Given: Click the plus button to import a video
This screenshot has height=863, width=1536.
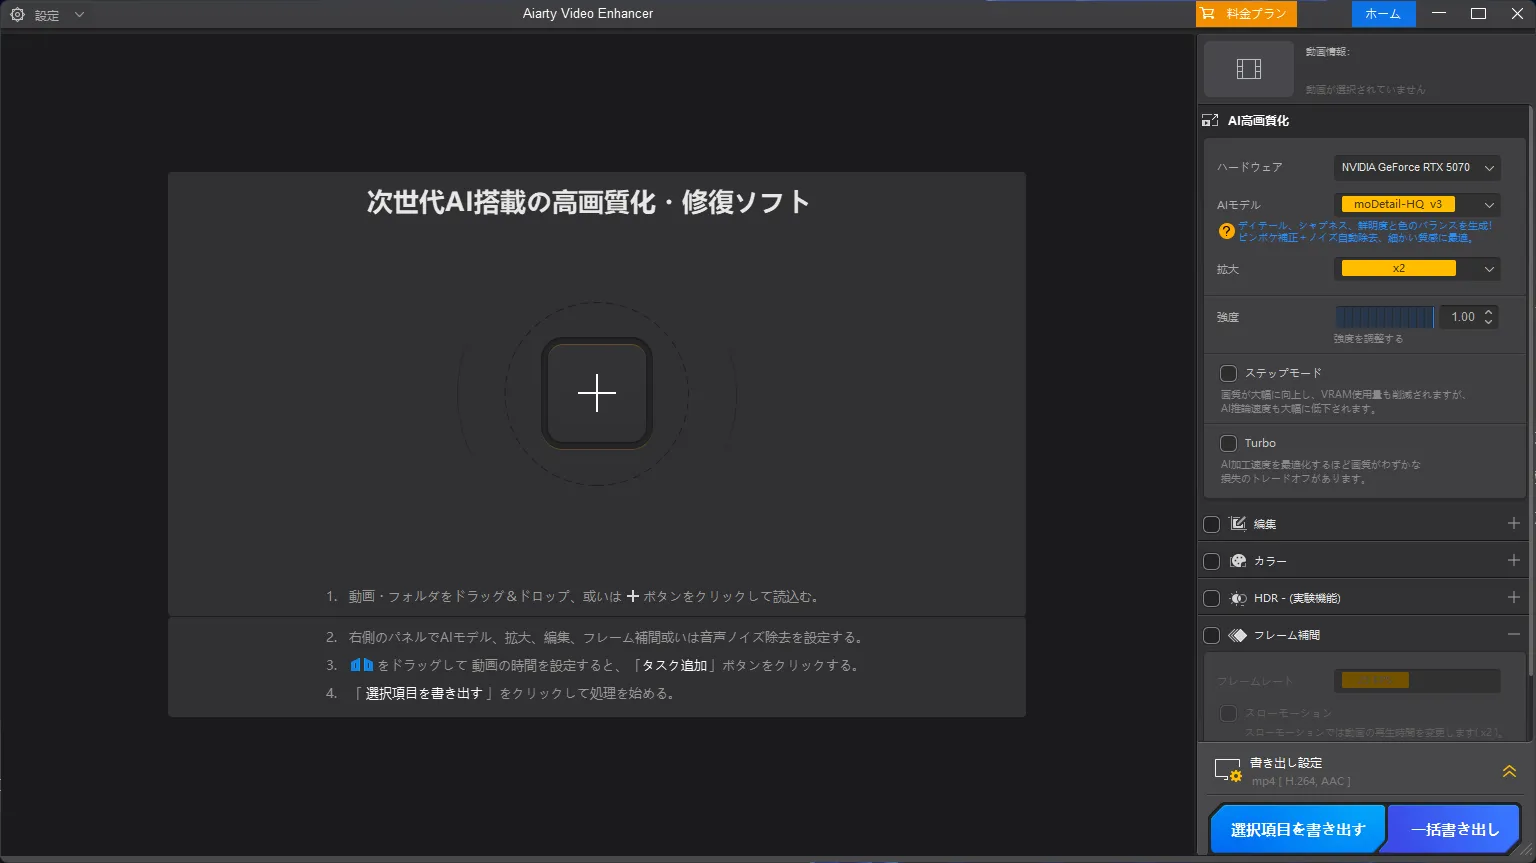Looking at the screenshot, I should [x=596, y=393].
